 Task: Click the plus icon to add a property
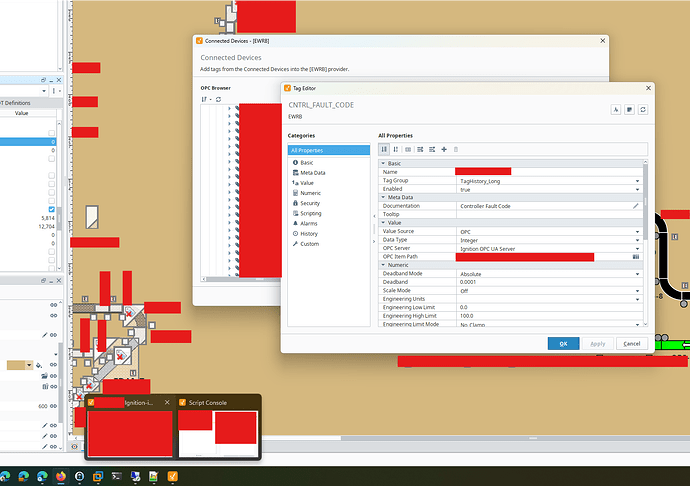coord(444,150)
